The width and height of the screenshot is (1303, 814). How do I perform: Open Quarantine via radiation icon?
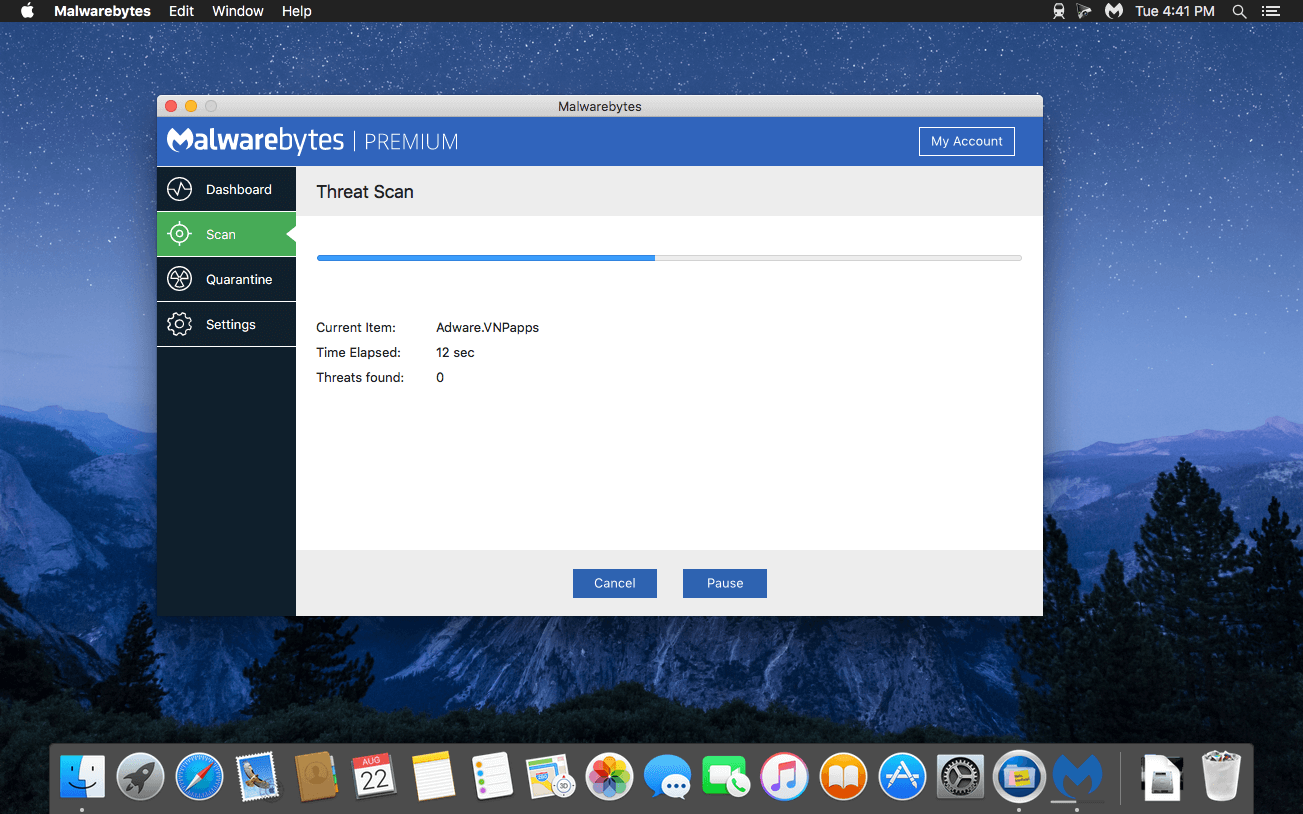(179, 279)
